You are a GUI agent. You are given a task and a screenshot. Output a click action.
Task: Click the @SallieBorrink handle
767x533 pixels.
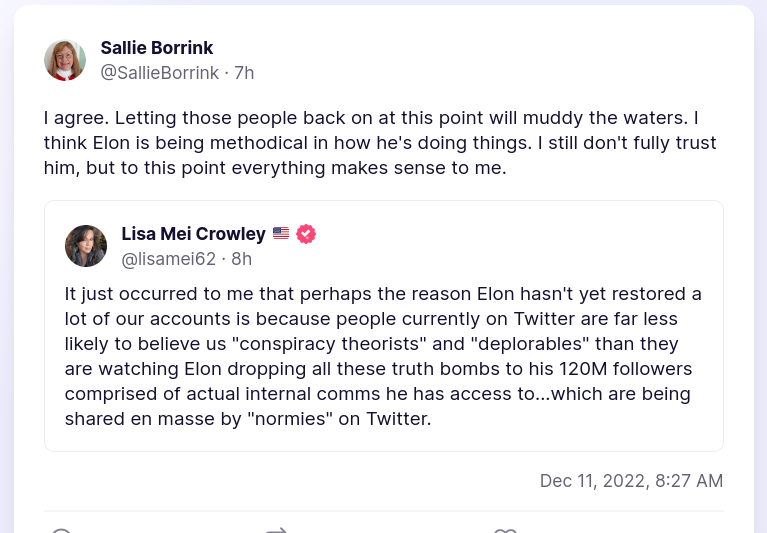pyautogui.click(x=161, y=73)
